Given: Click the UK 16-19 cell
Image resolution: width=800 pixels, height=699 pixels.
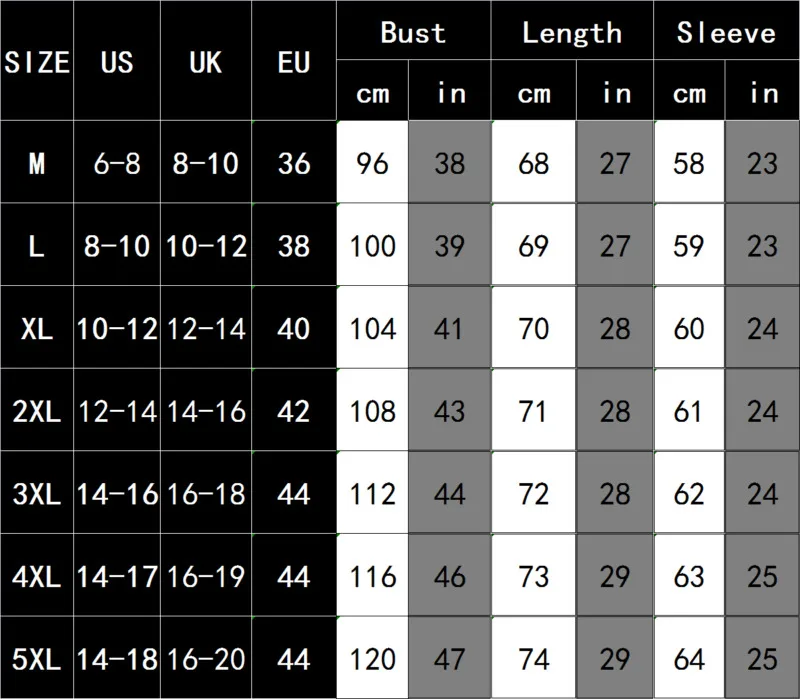Looking at the screenshot, I should pos(204,577).
